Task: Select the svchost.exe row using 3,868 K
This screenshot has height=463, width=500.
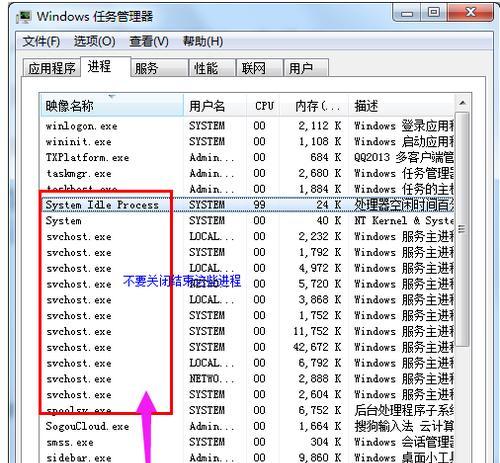Action: coord(247,300)
